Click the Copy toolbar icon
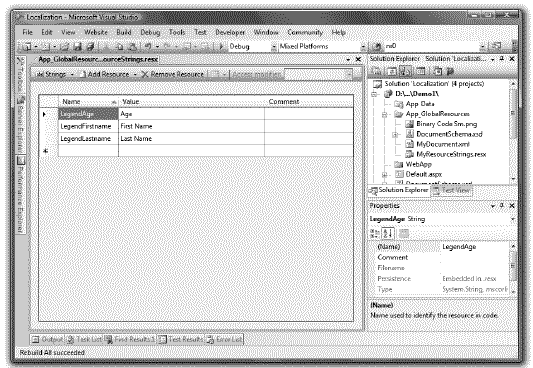 pos(119,47)
